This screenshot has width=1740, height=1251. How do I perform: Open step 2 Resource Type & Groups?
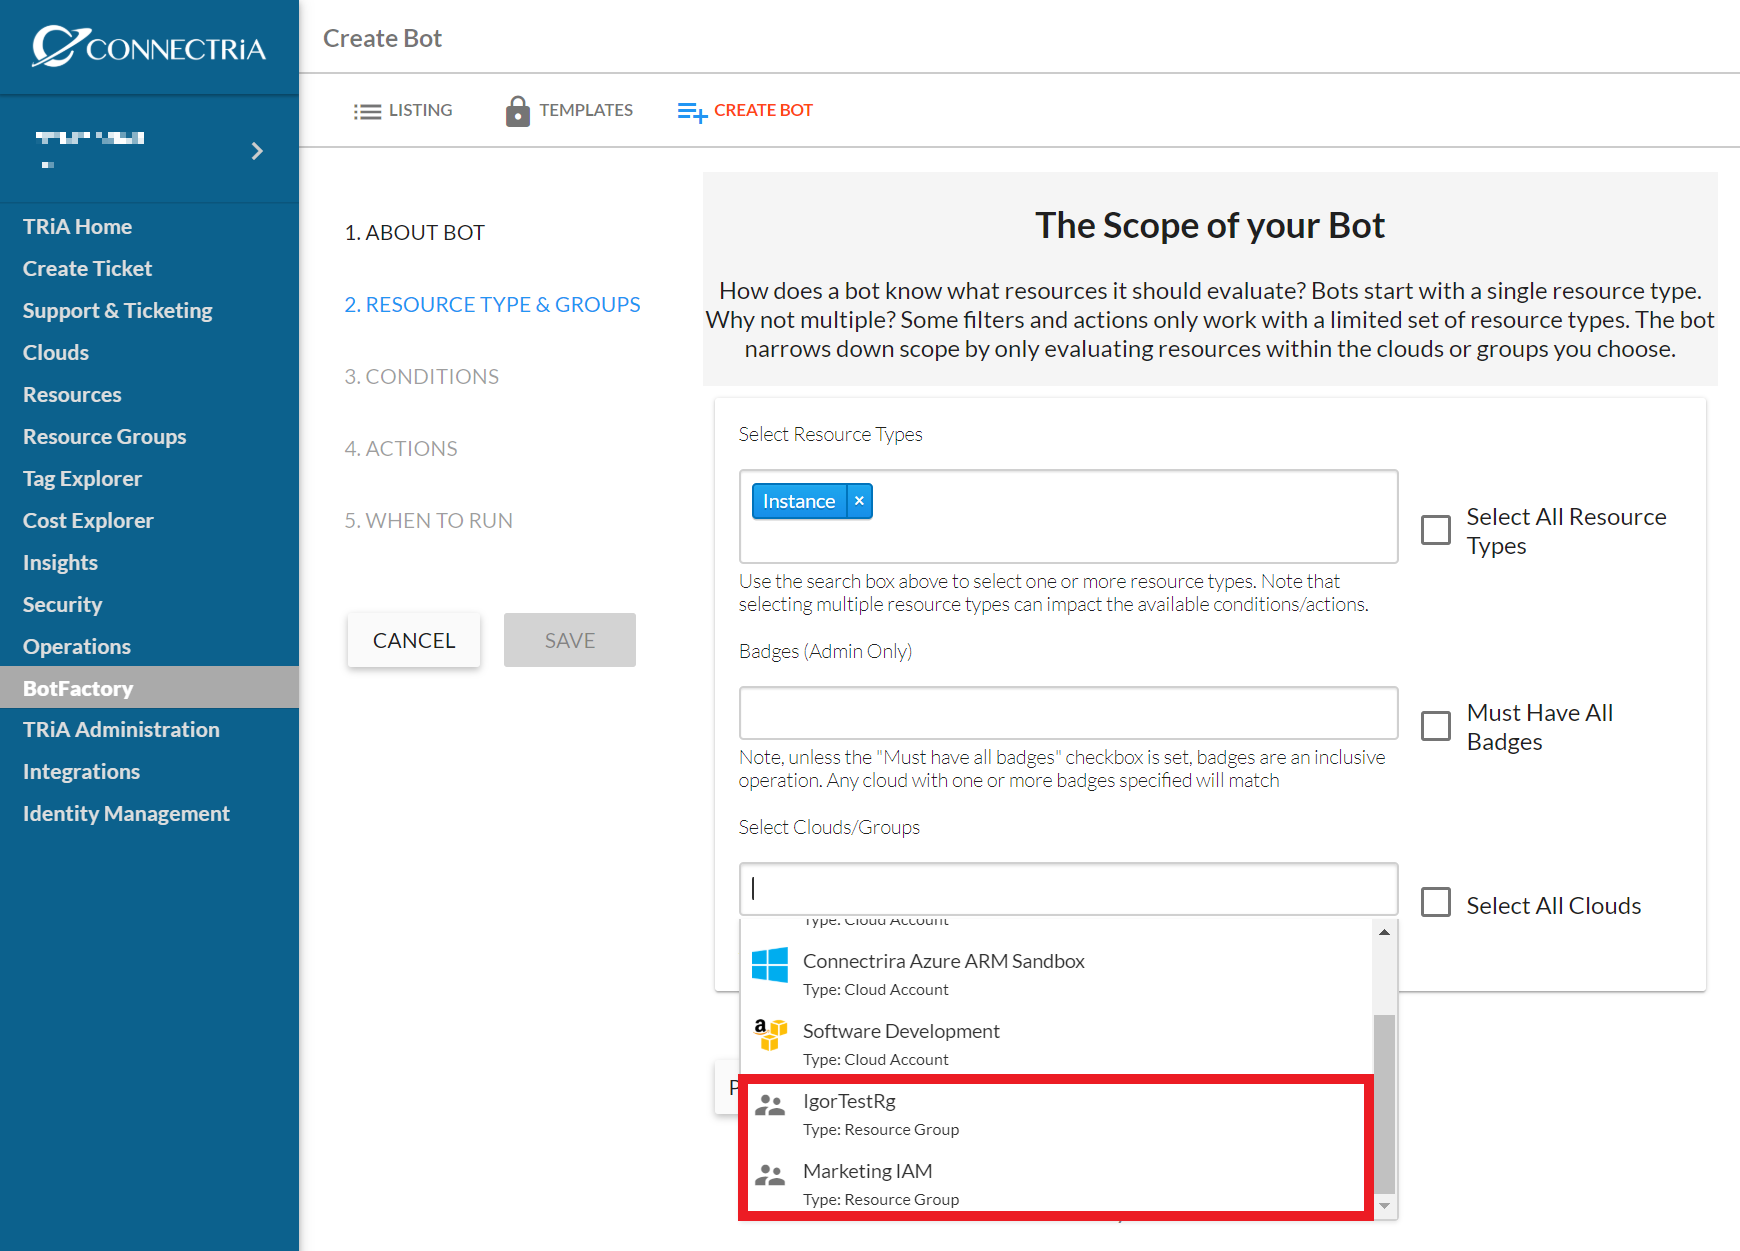pos(492,304)
